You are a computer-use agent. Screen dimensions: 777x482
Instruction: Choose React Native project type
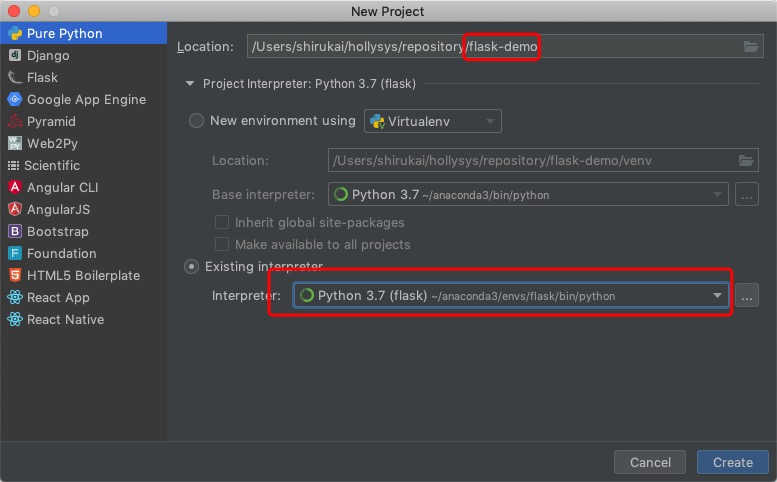(83, 319)
